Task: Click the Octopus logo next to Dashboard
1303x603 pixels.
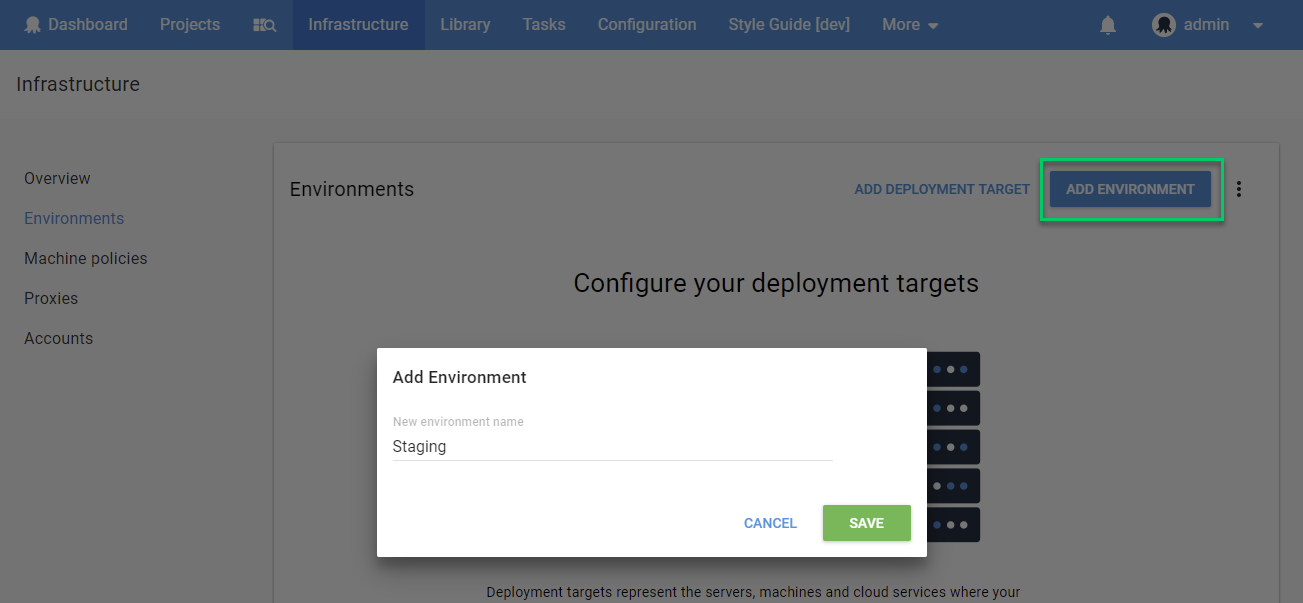Action: (x=33, y=25)
